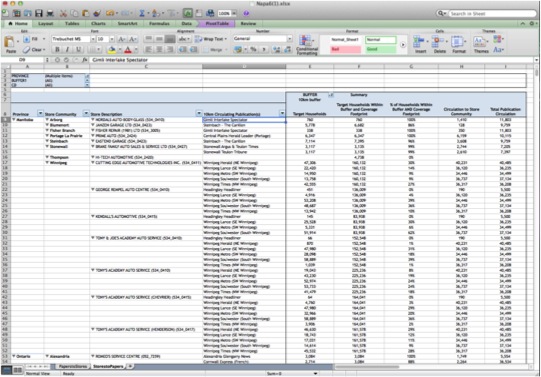Viewport: 541px width, 377px height.
Task: Click the Insert cells icon
Action: [x=420, y=44]
